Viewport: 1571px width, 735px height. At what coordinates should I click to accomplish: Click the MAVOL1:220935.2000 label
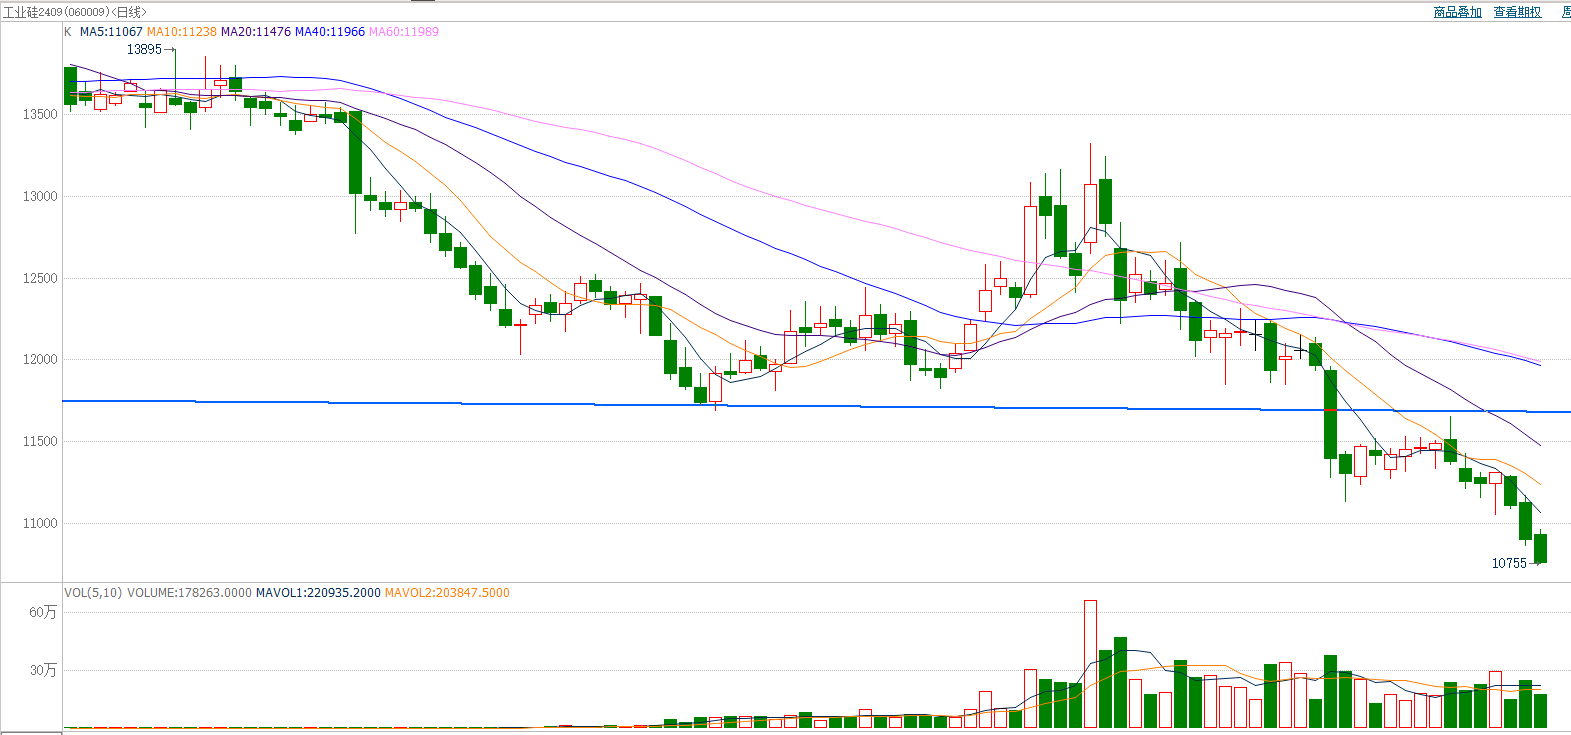click(x=318, y=593)
